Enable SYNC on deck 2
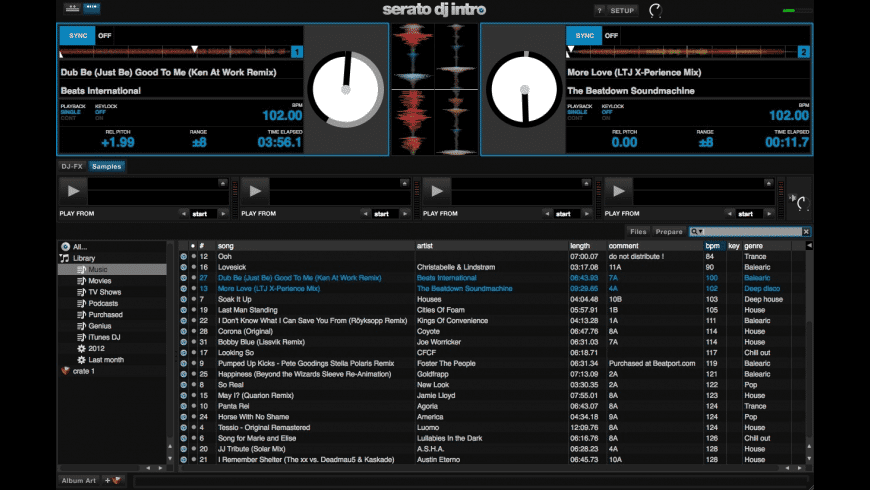This screenshot has width=870, height=490. click(x=584, y=36)
